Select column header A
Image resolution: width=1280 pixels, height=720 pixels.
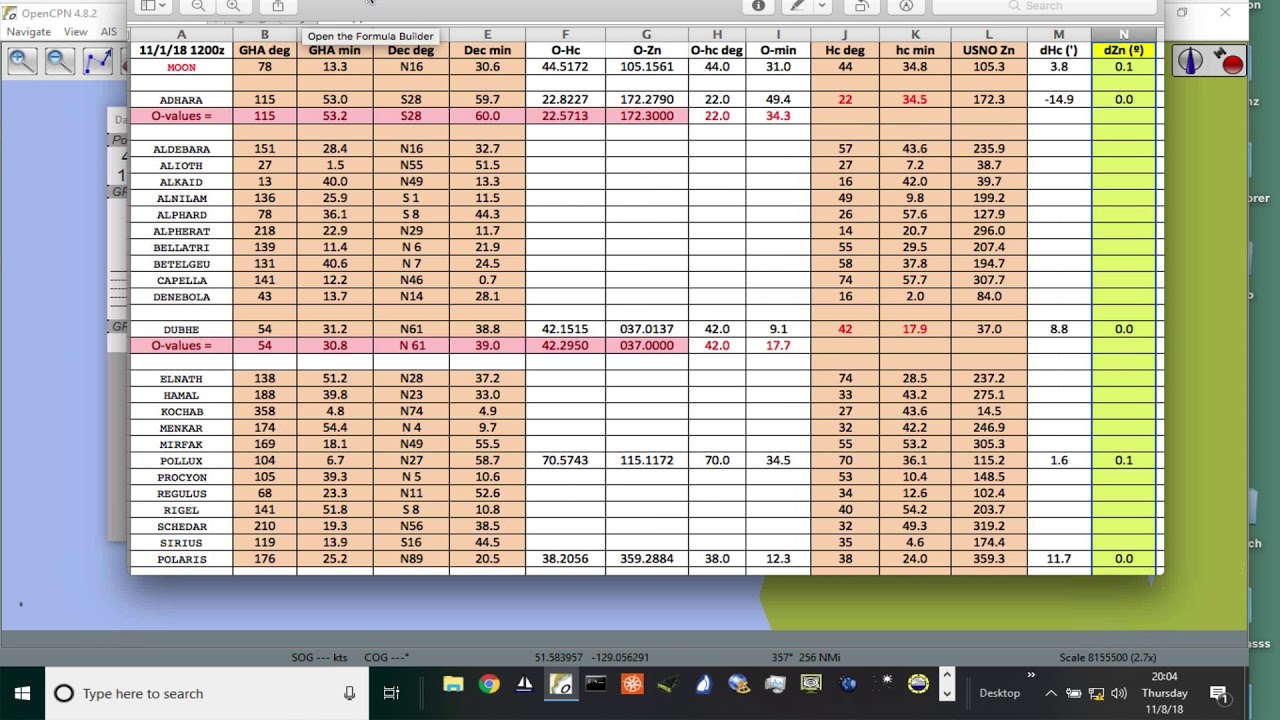(181, 35)
